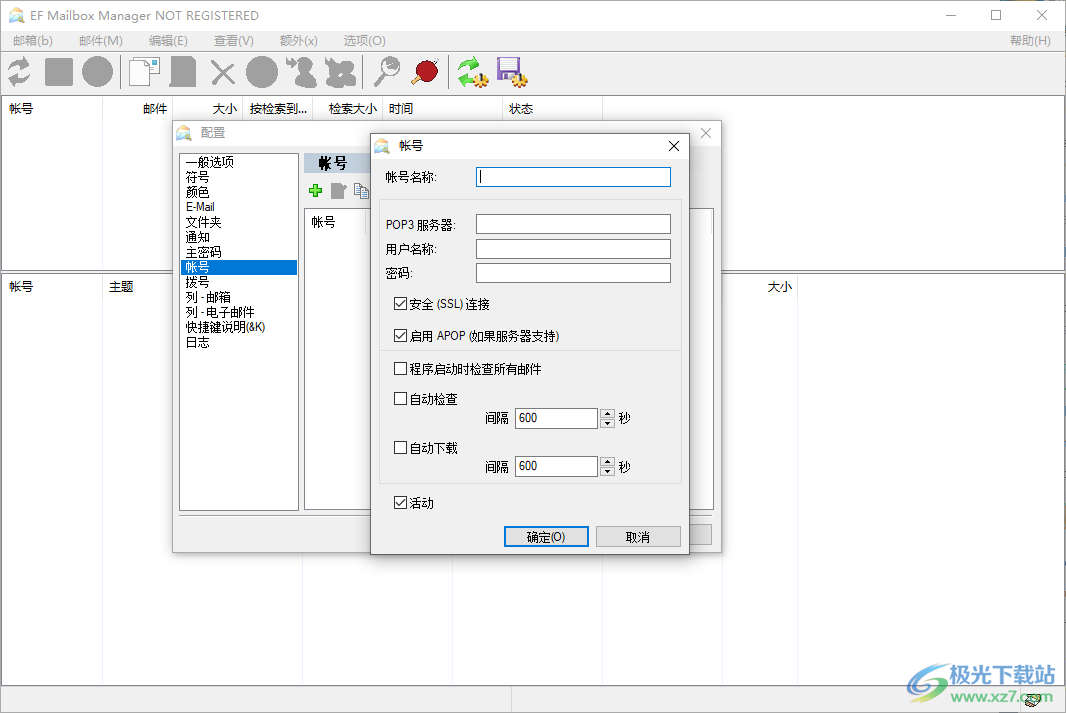Click the gray X delete icon in toolbar

click(x=223, y=73)
